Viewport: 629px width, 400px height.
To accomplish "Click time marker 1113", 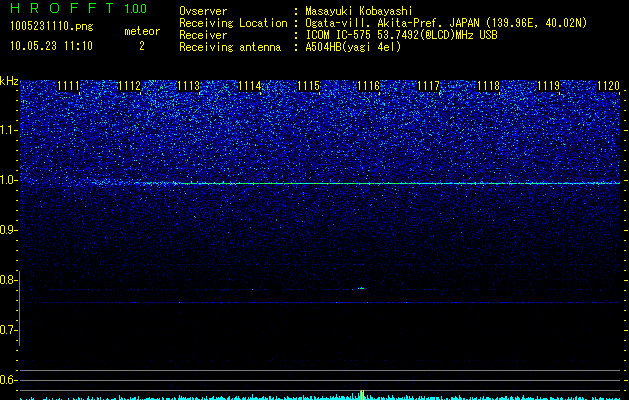I will [189, 86].
